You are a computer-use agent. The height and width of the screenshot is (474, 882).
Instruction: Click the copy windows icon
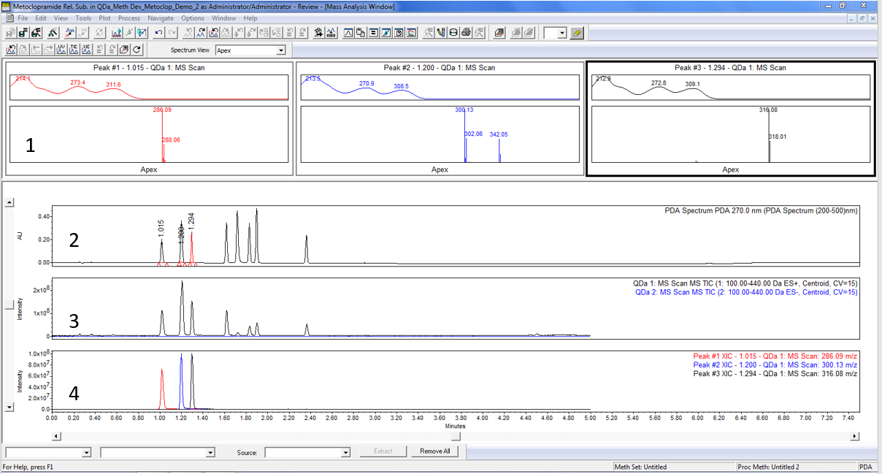(x=361, y=33)
